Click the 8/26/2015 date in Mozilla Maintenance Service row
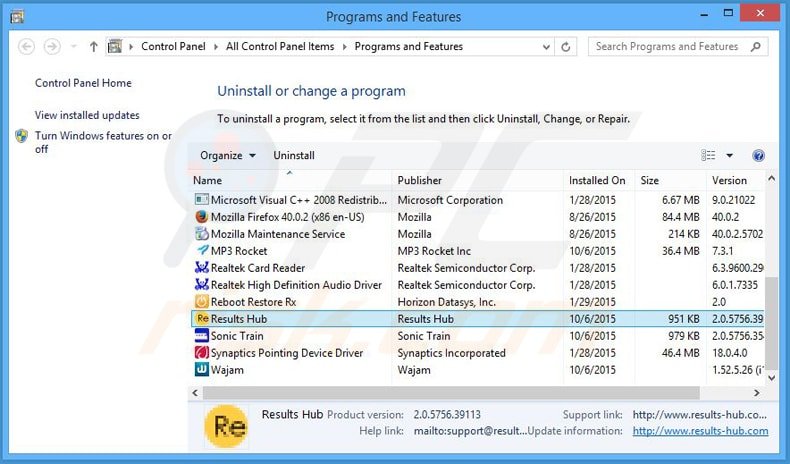 tap(592, 234)
